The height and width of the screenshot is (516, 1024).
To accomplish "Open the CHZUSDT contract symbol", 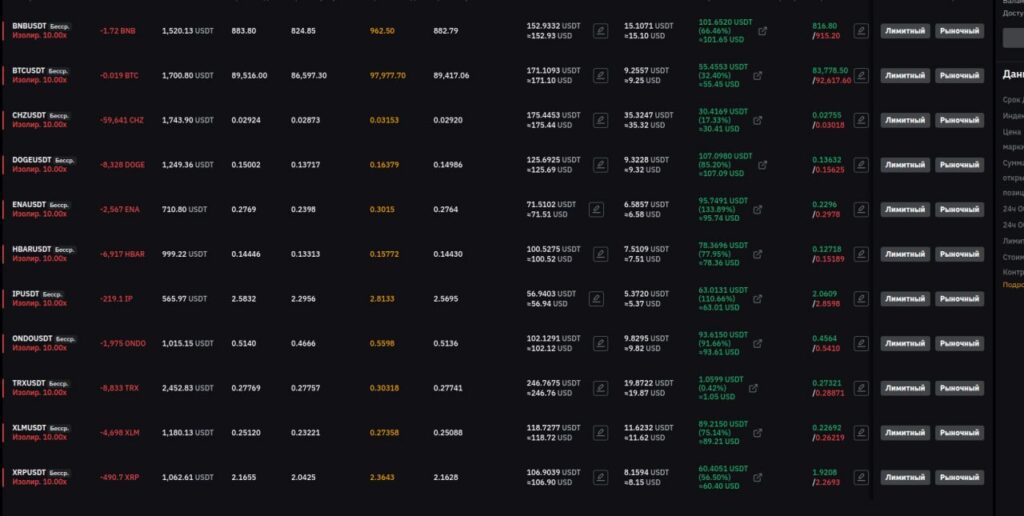I will [x=29, y=116].
